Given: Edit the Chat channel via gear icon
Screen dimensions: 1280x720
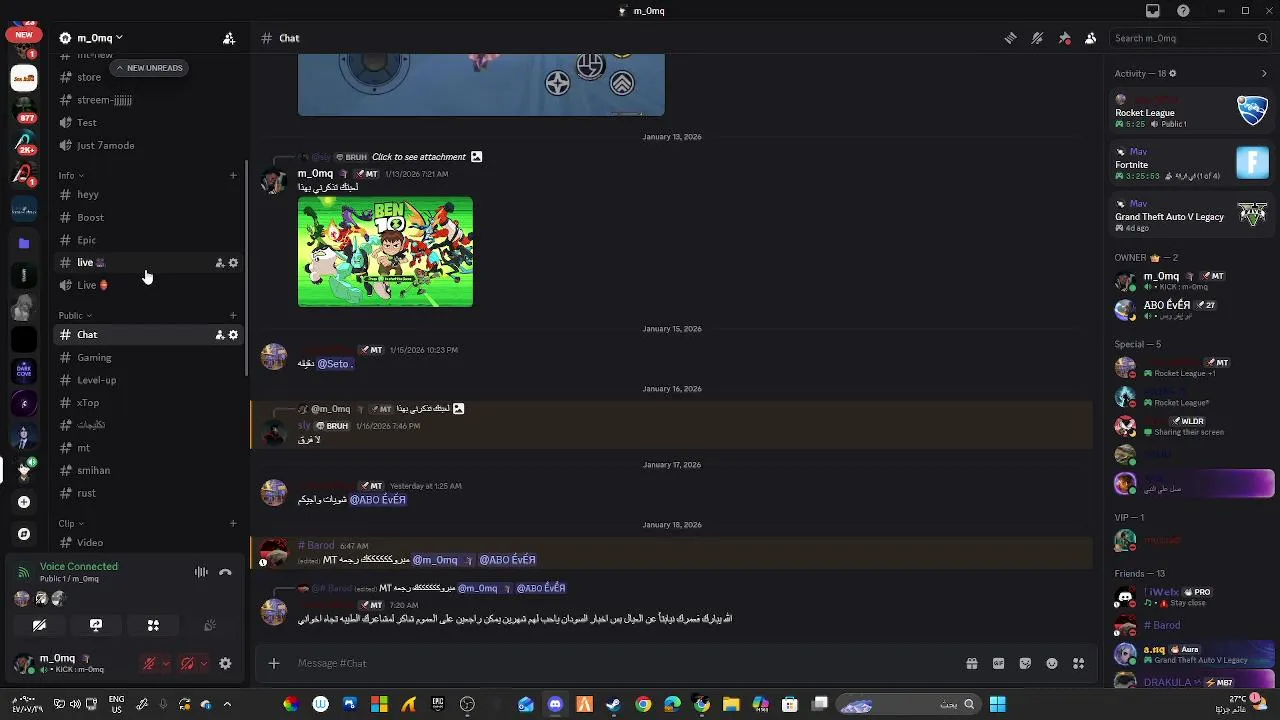Looking at the screenshot, I should coord(233,335).
